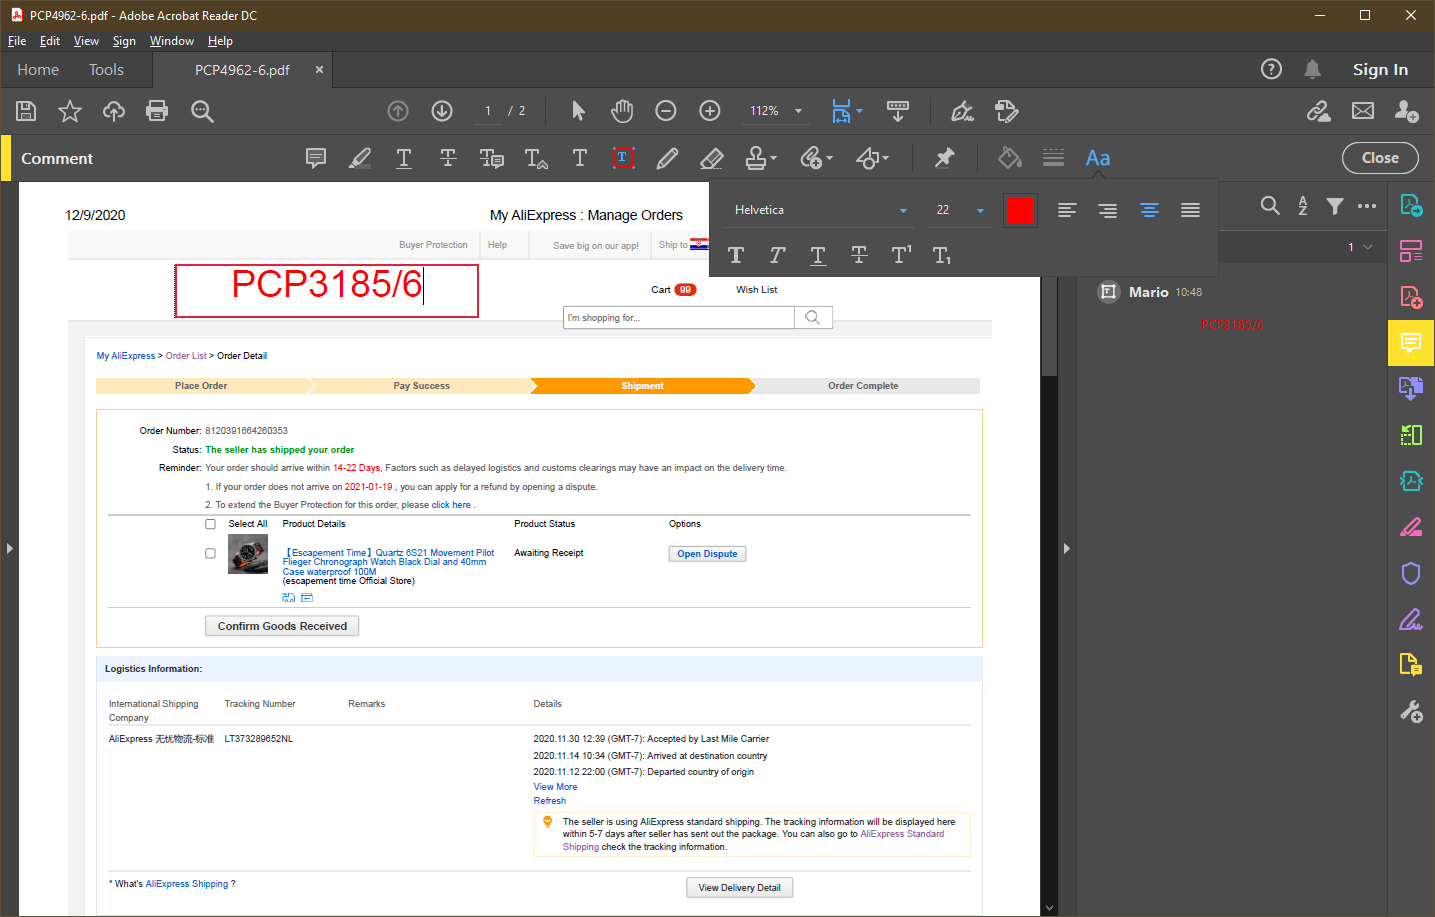
Task: Open the View menu
Action: click(86, 41)
